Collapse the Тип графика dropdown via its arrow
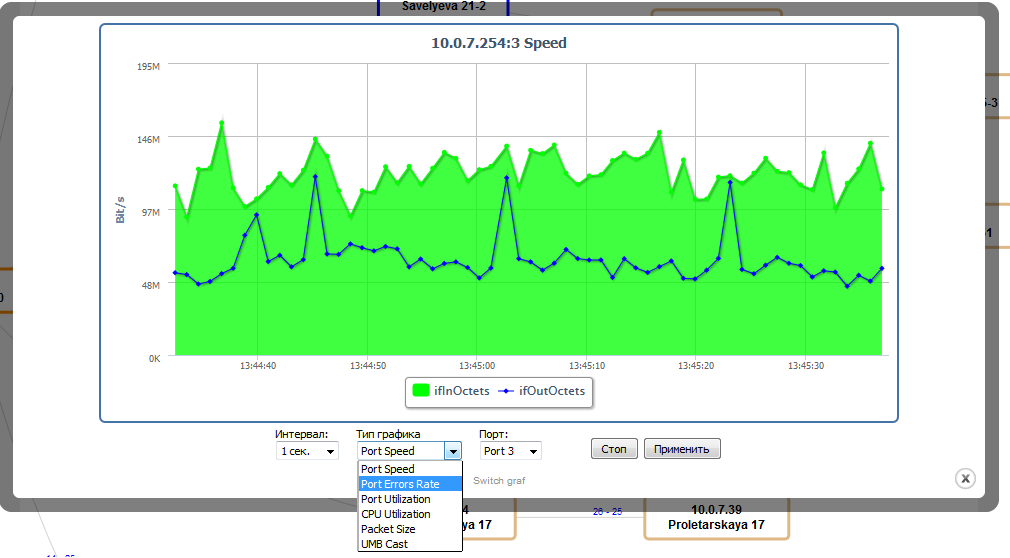Image resolution: width=1010 pixels, height=558 pixels. pos(453,451)
